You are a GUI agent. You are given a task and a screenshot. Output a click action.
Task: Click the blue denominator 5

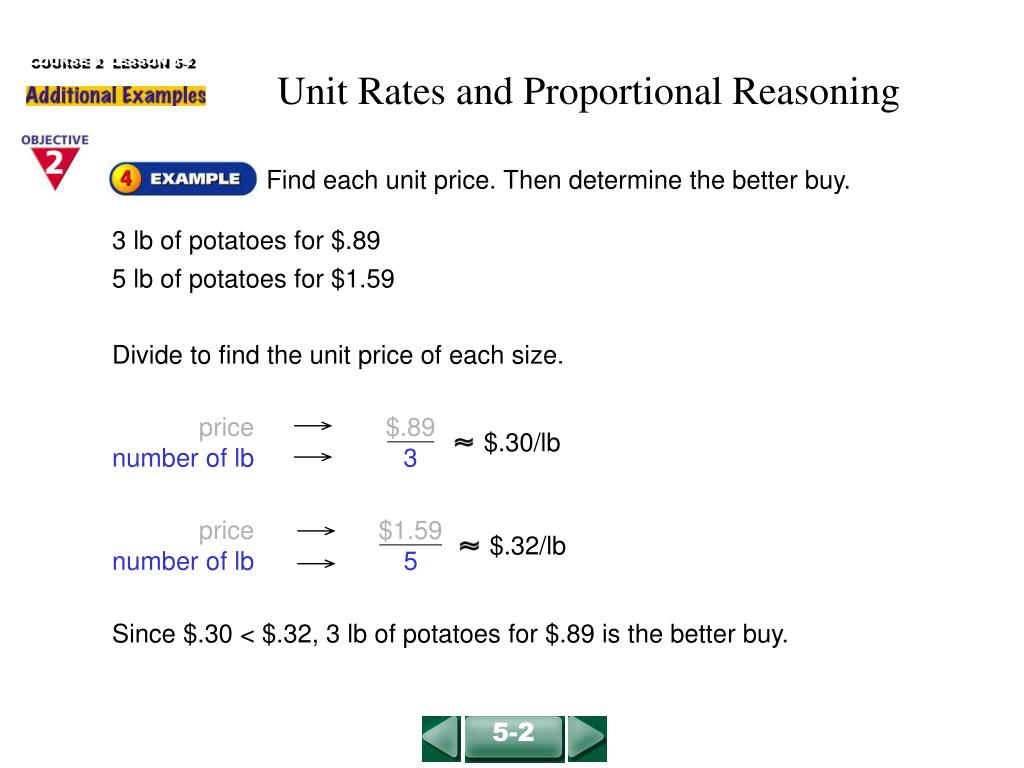410,562
